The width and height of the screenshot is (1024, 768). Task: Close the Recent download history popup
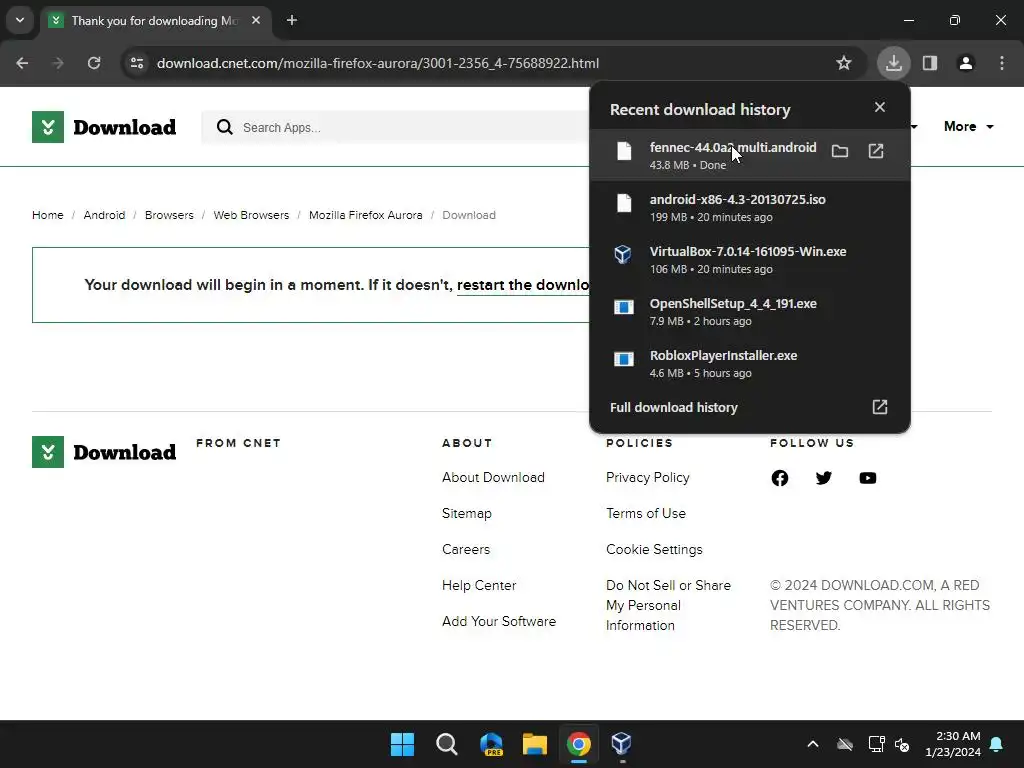pyautogui.click(x=880, y=107)
